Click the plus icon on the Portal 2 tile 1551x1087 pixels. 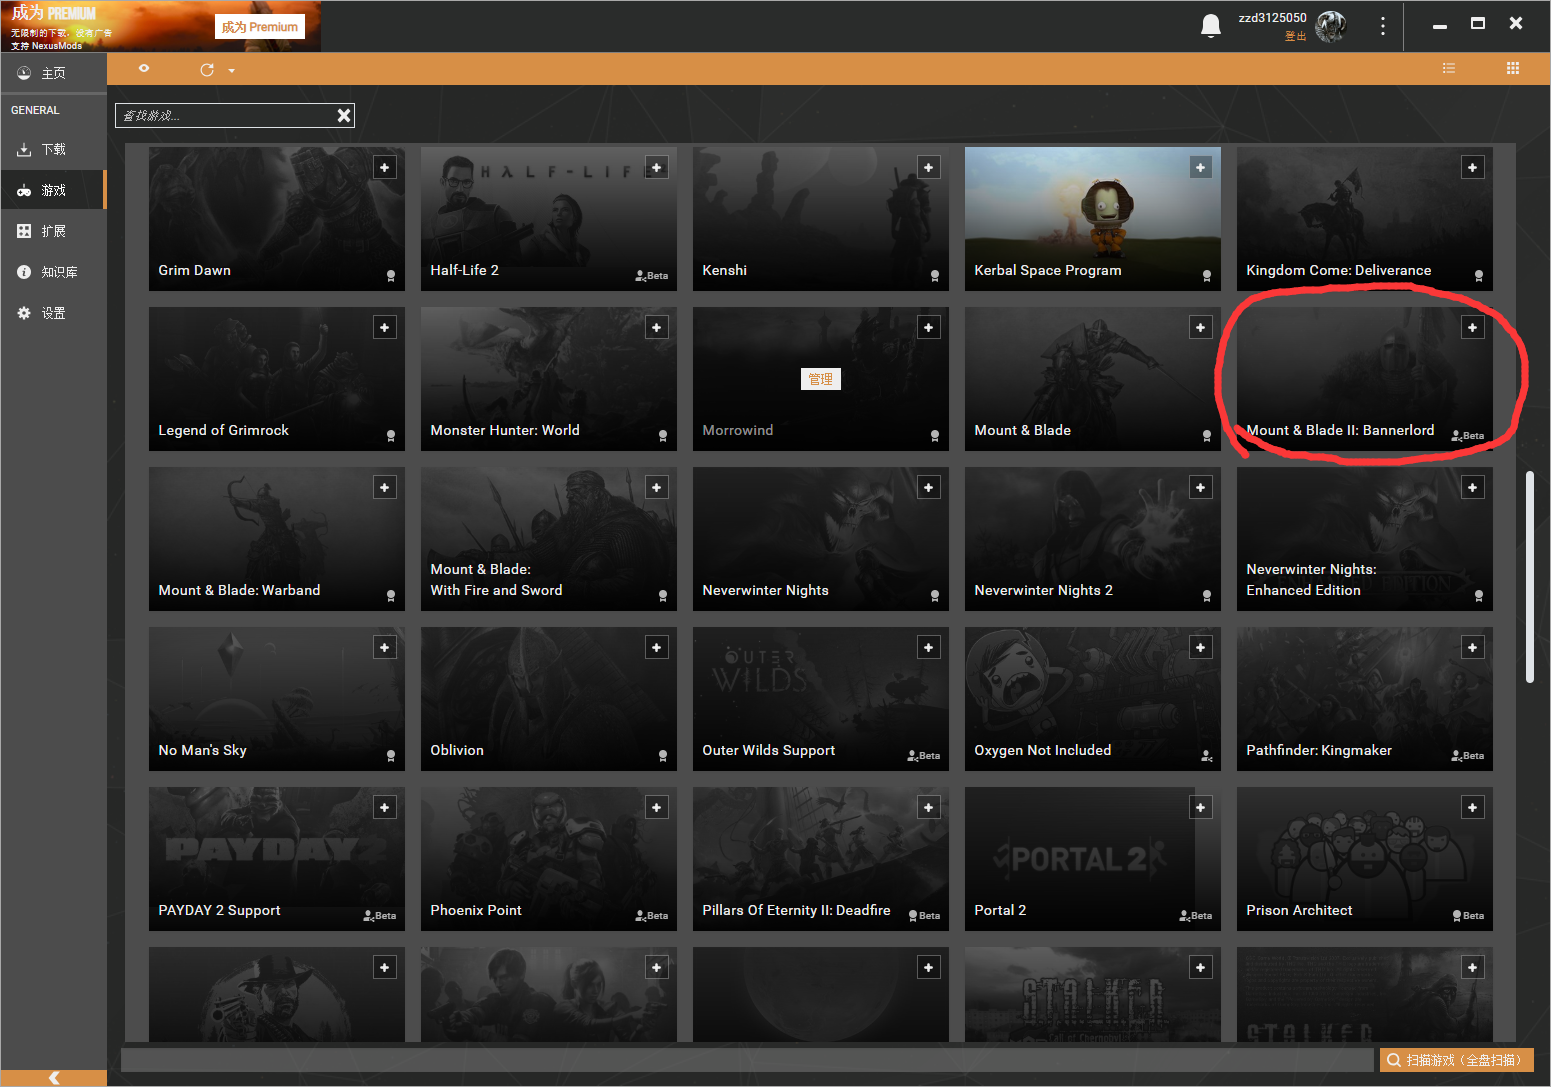[1201, 808]
